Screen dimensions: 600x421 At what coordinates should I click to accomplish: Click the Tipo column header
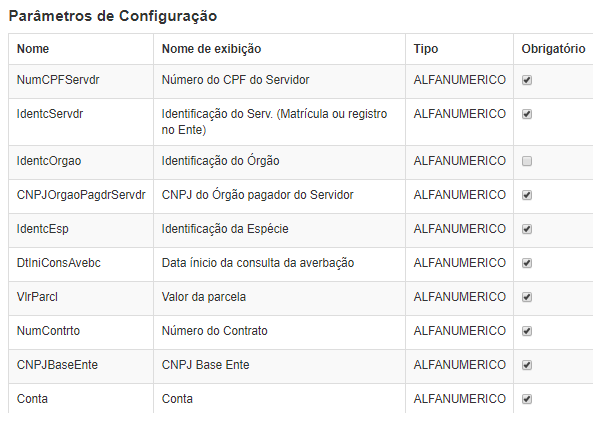(x=426, y=49)
